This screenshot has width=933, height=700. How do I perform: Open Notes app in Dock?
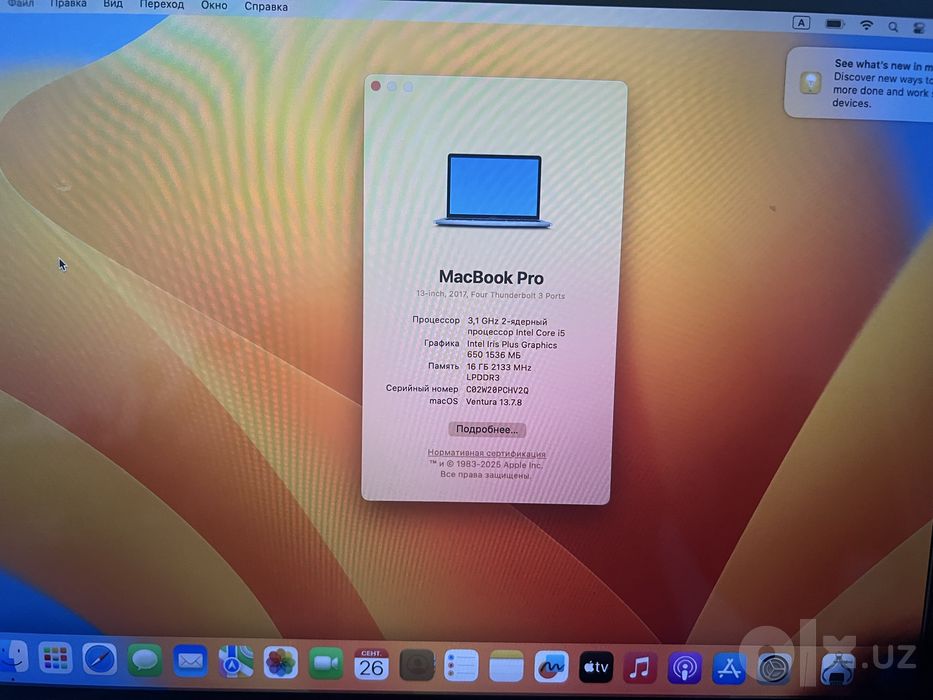(506, 666)
